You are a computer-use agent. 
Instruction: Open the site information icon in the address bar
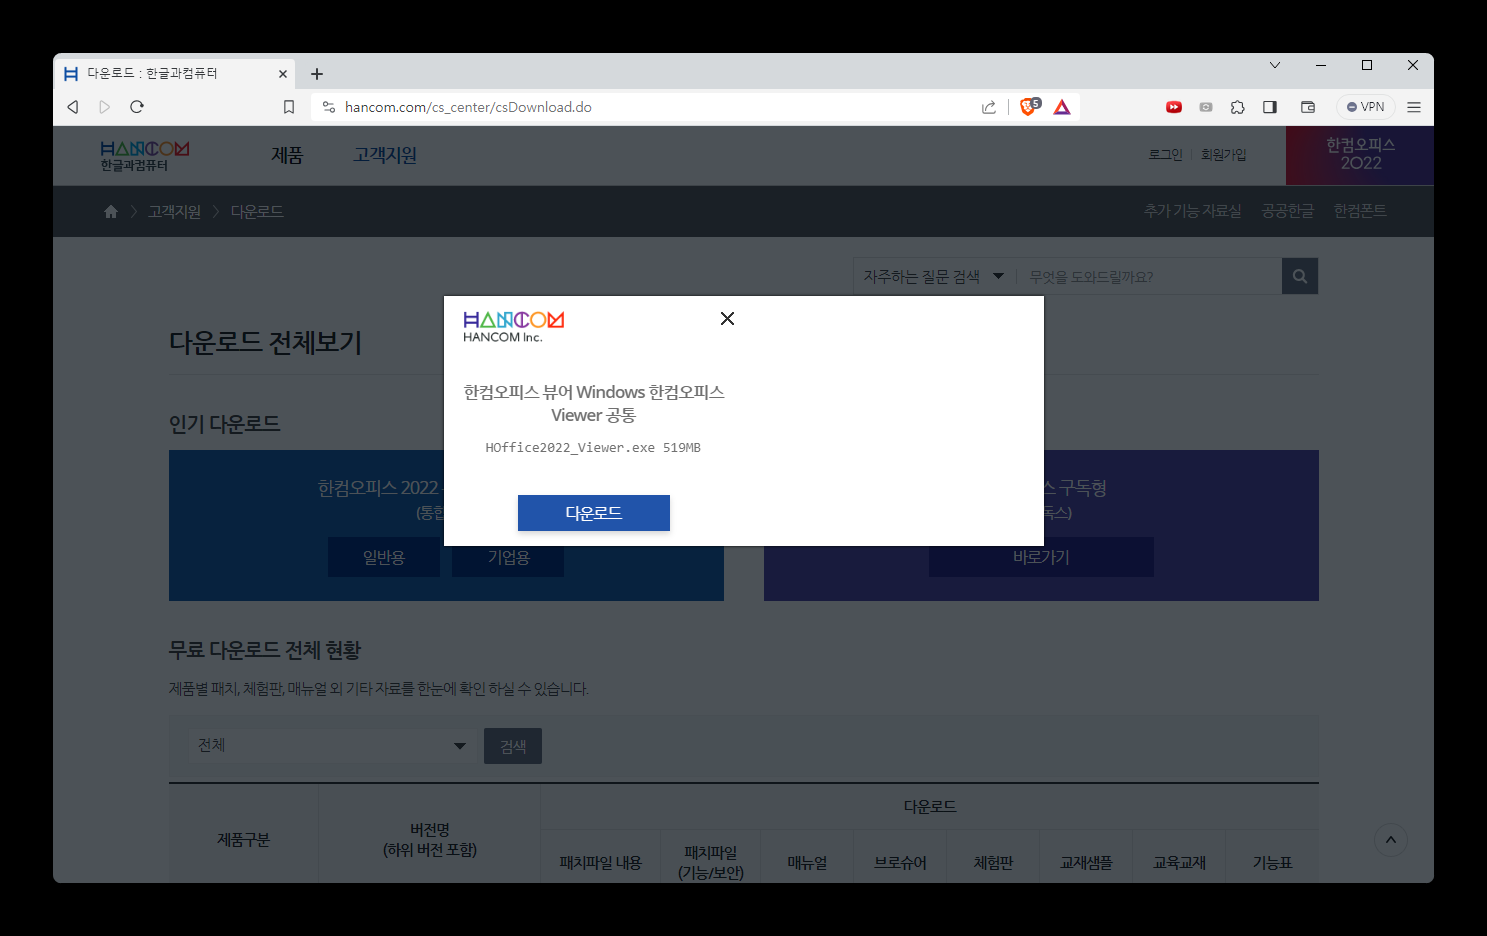tap(328, 107)
